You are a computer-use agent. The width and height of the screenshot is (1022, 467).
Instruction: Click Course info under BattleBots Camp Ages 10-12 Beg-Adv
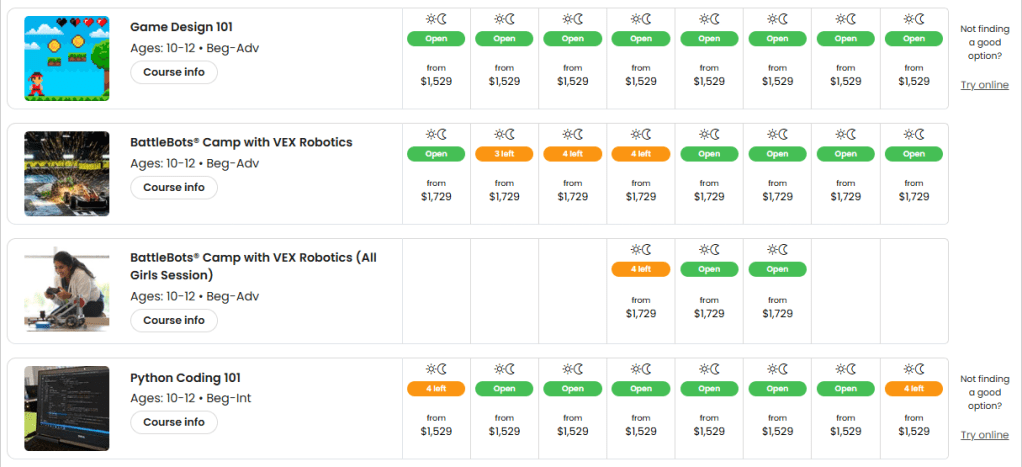point(174,187)
